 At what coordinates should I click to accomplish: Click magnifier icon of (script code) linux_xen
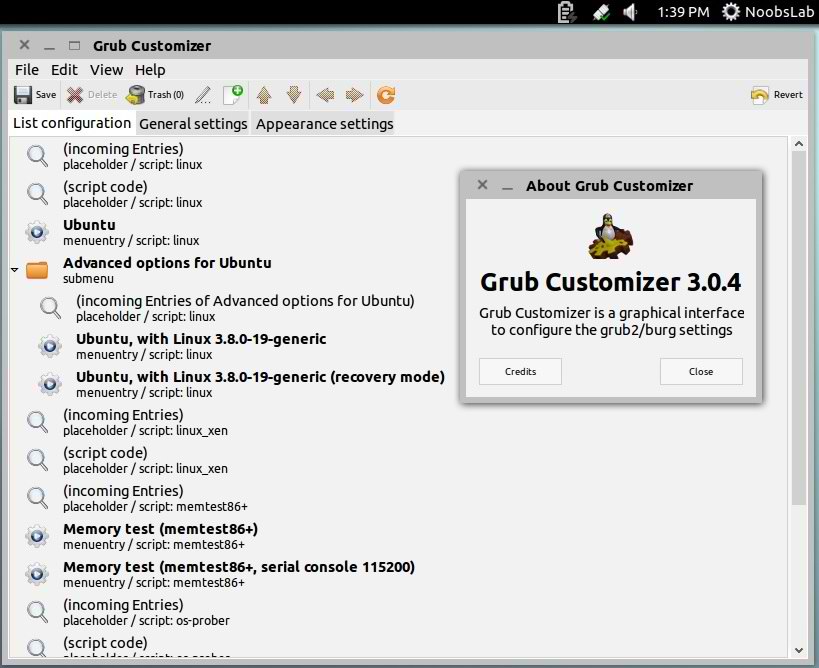pyautogui.click(x=37, y=460)
